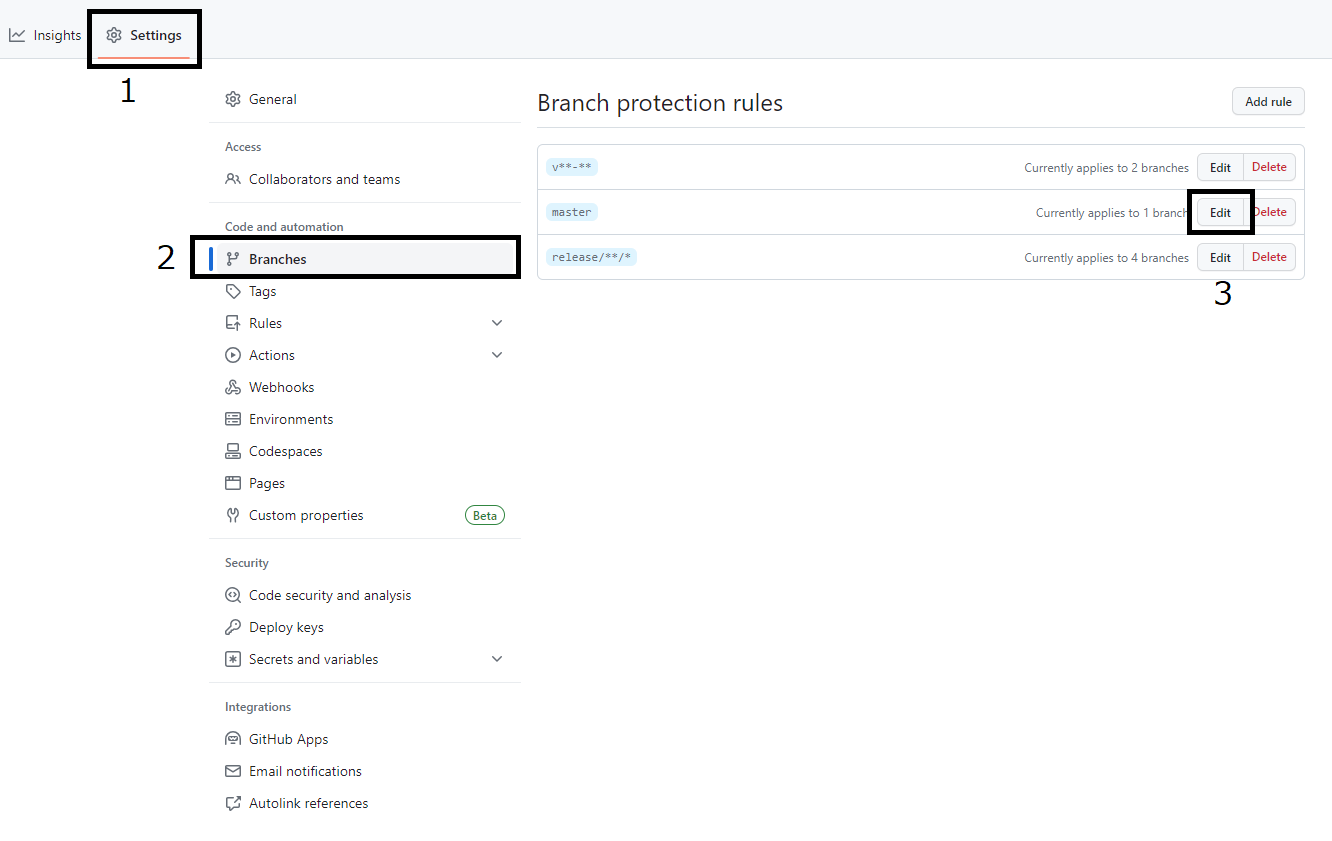Click the Add rule button

click(1268, 101)
